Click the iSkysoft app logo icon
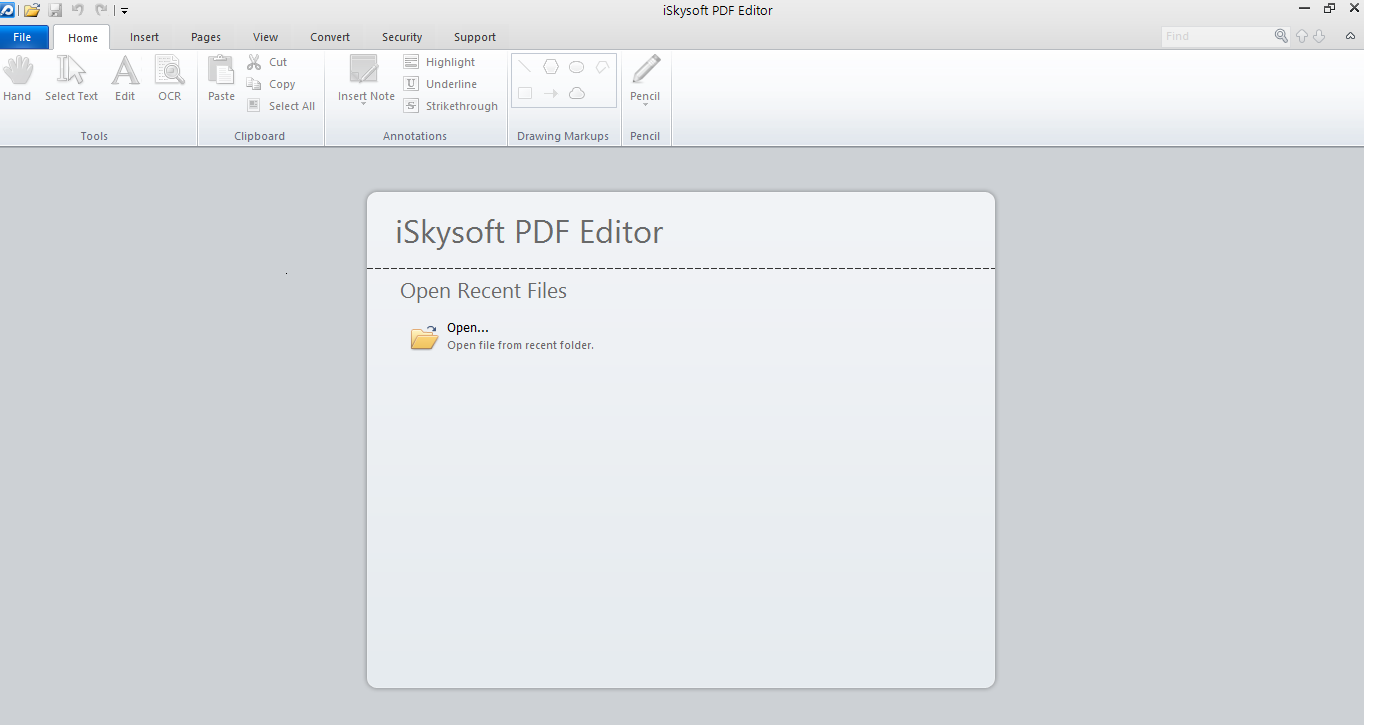Viewport: 1374px width, 725px height. pyautogui.click(x=8, y=10)
